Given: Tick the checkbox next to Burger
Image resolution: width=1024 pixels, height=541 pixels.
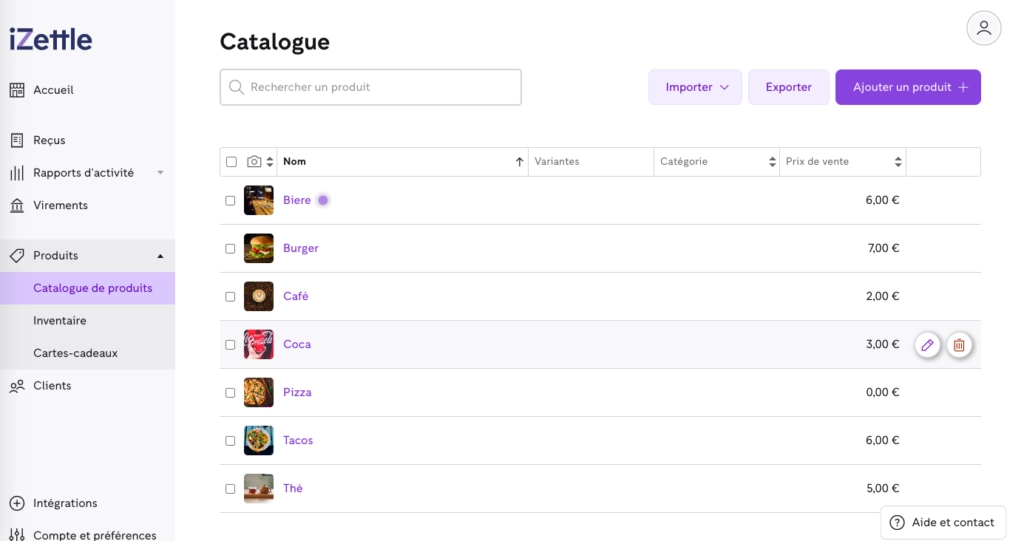Looking at the screenshot, I should point(230,249).
